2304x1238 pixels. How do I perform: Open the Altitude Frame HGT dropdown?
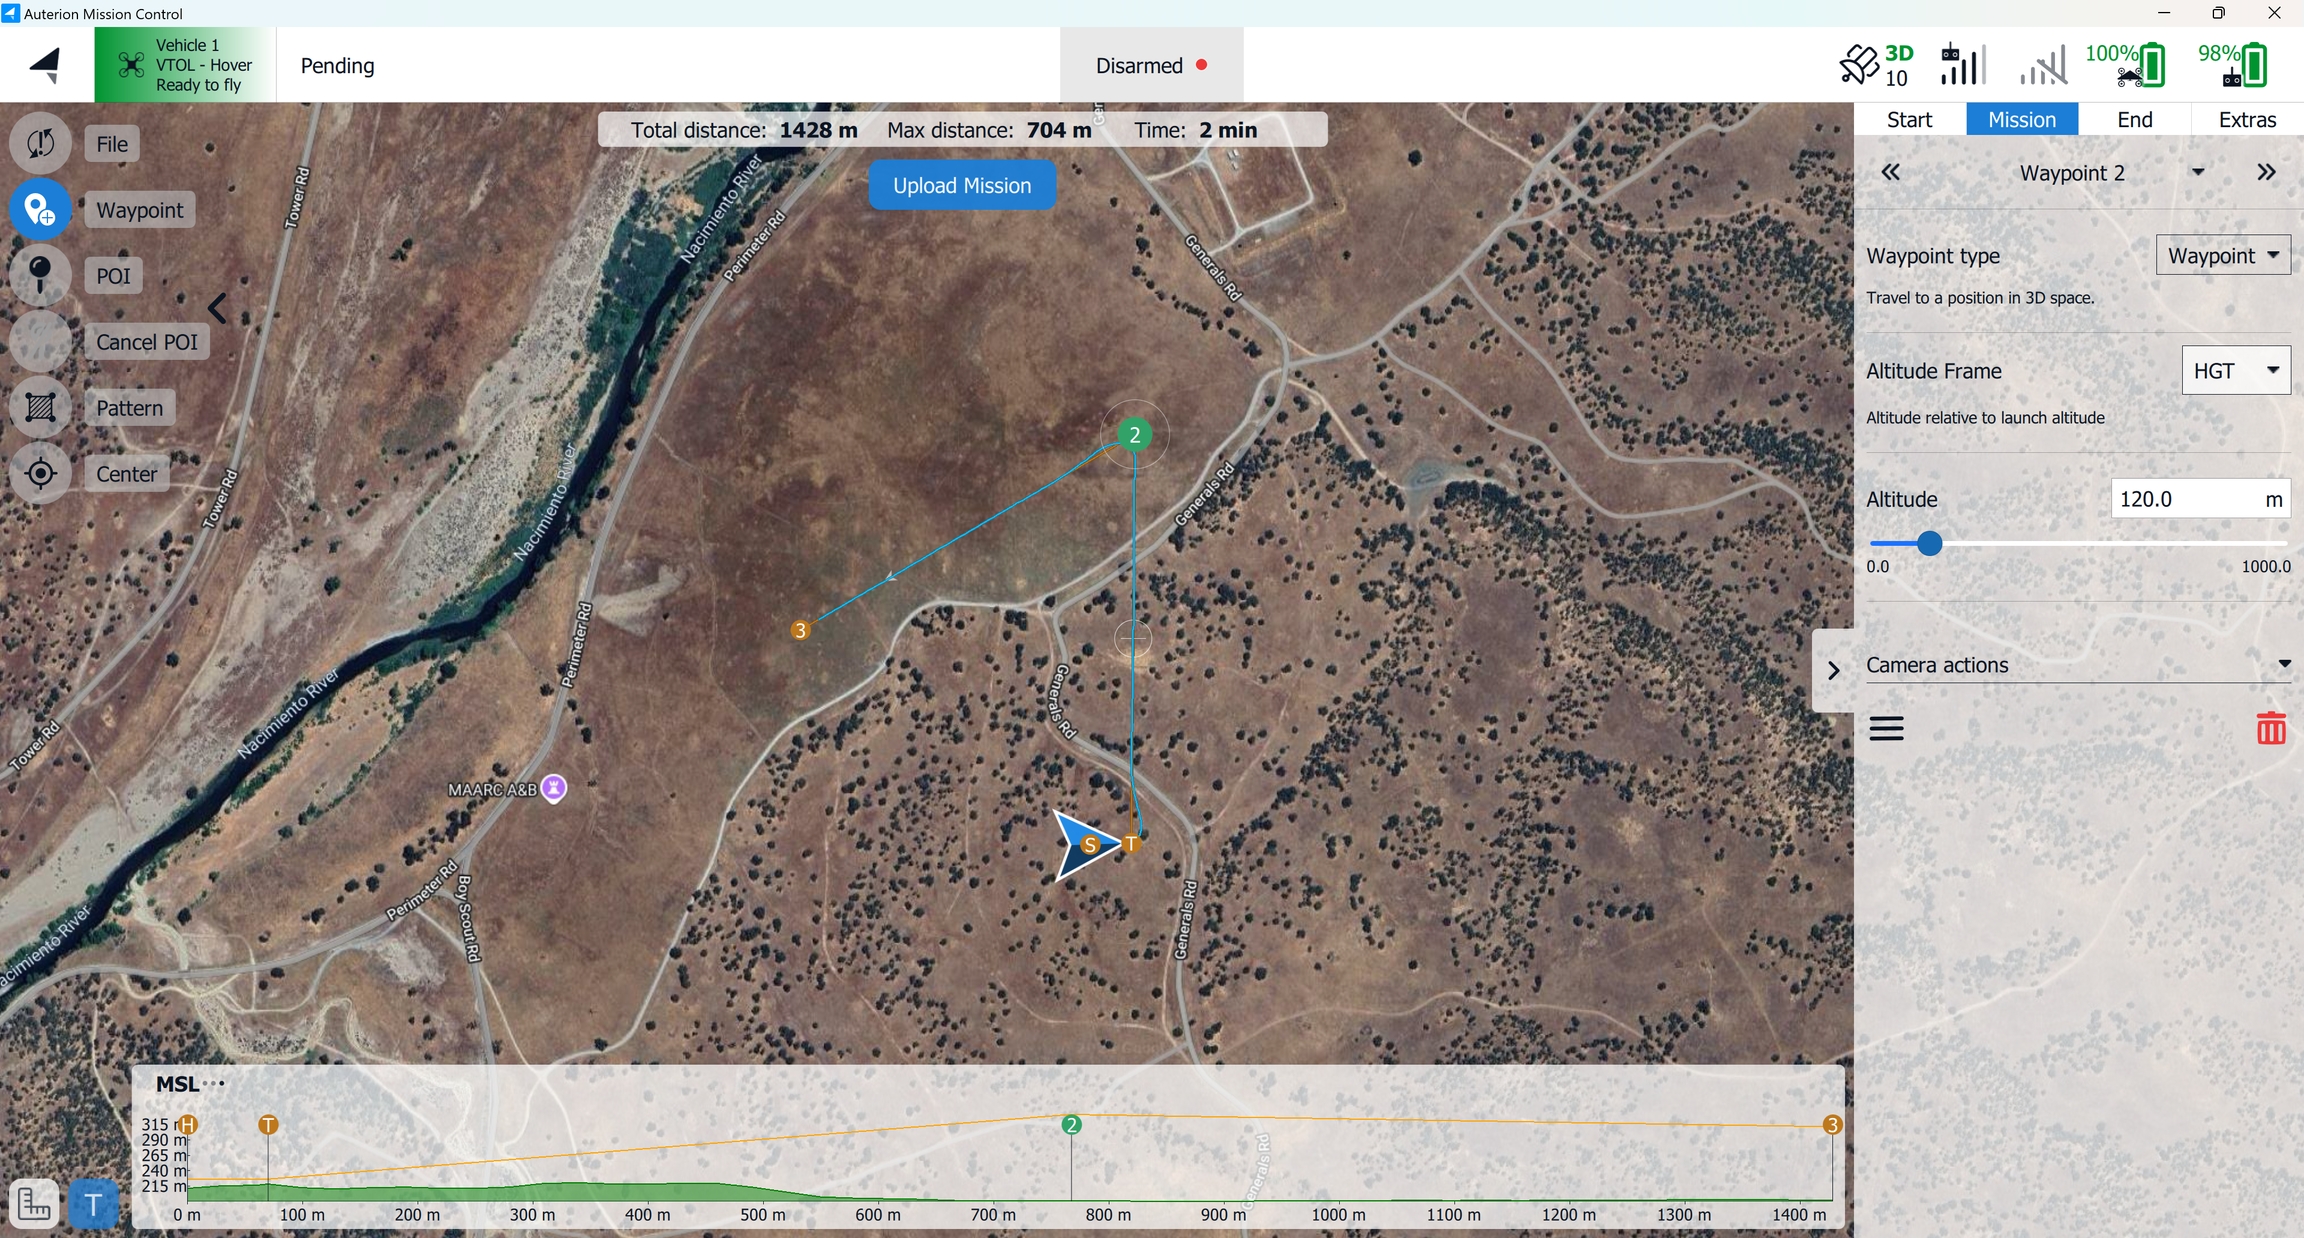pyautogui.click(x=2235, y=371)
